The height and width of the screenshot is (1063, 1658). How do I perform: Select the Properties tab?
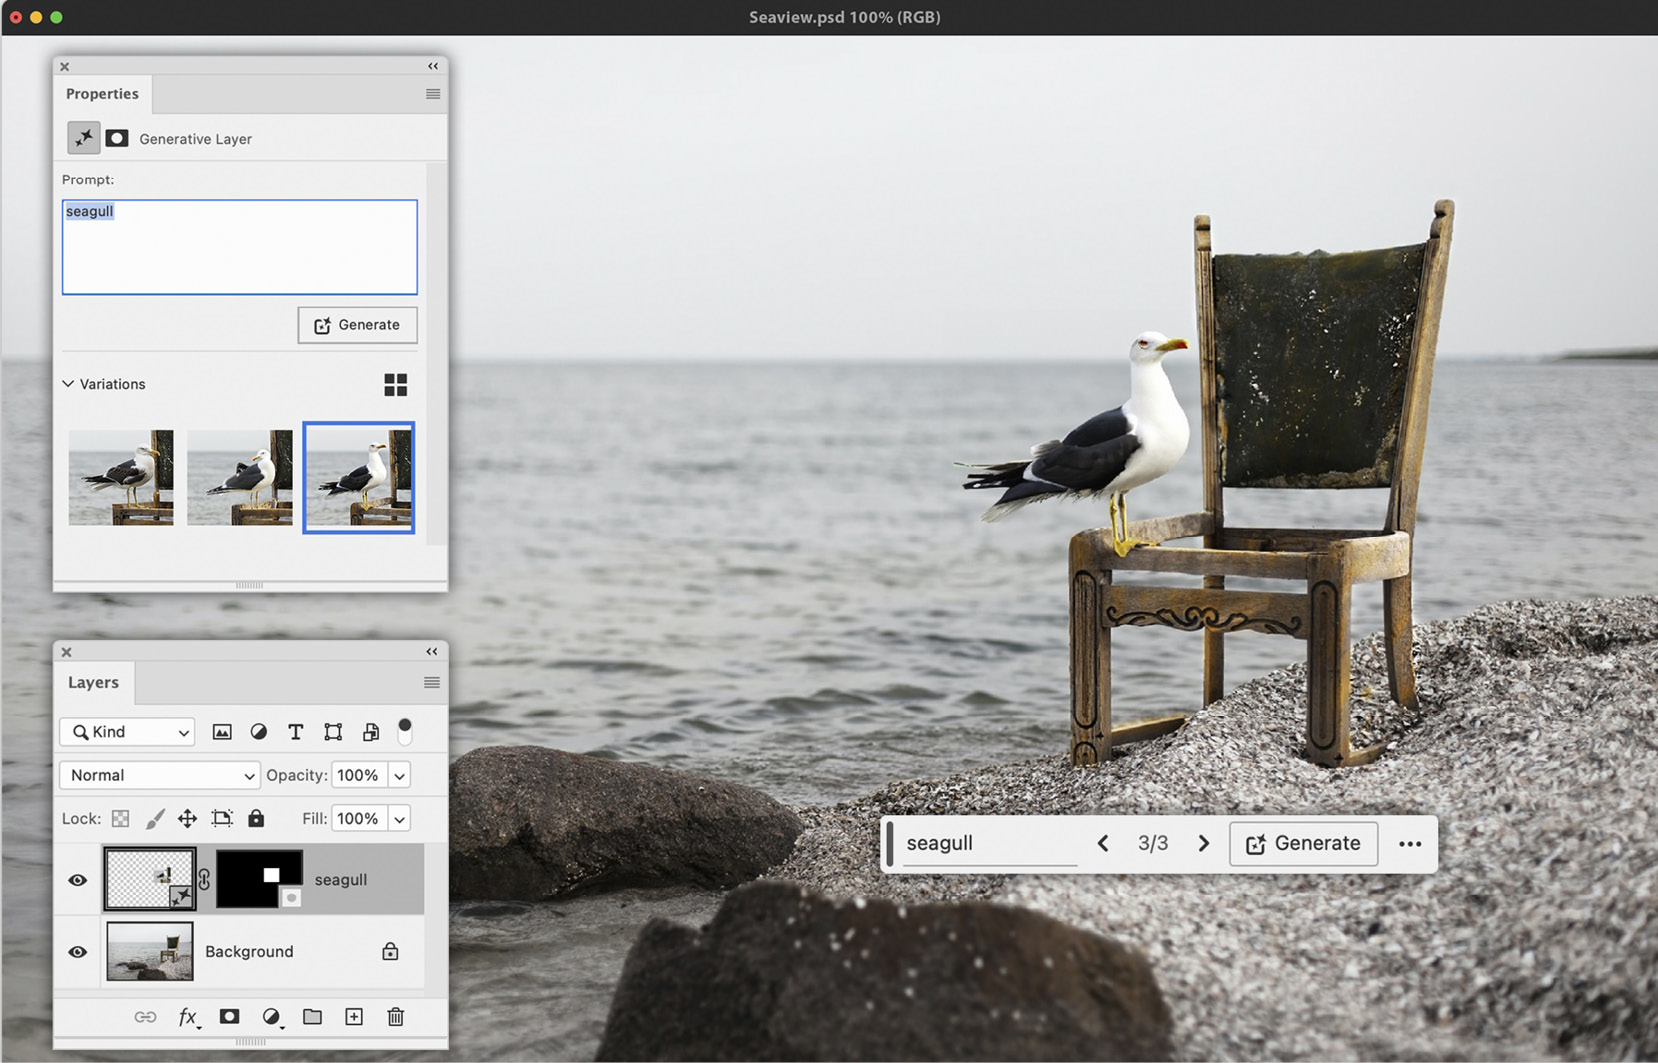(x=102, y=94)
